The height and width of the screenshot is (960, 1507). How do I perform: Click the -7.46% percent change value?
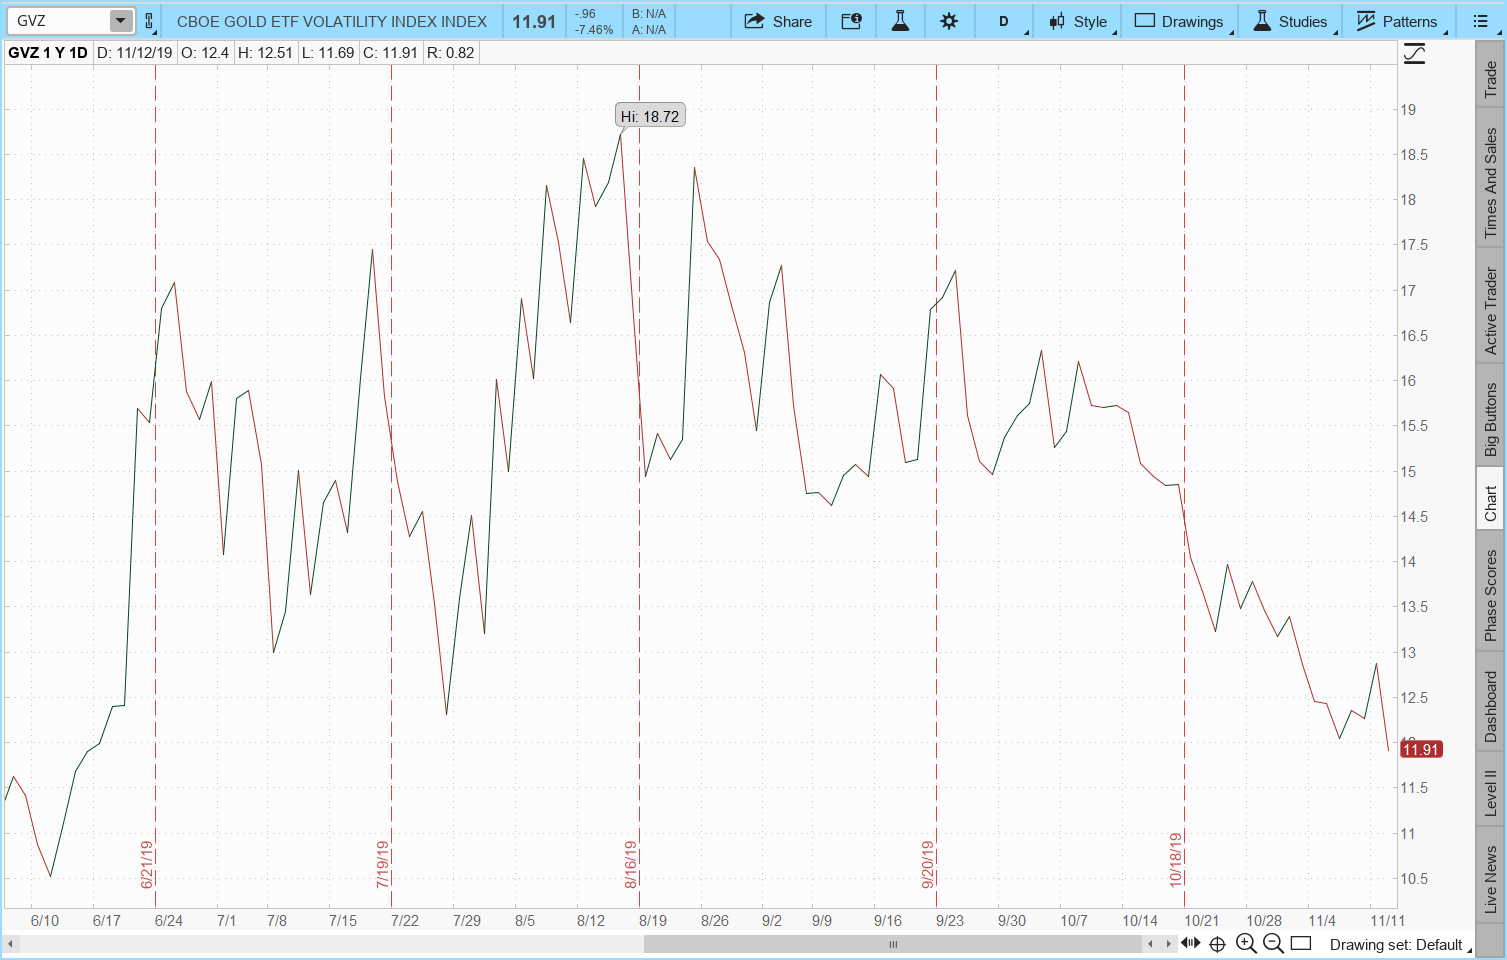tap(594, 30)
